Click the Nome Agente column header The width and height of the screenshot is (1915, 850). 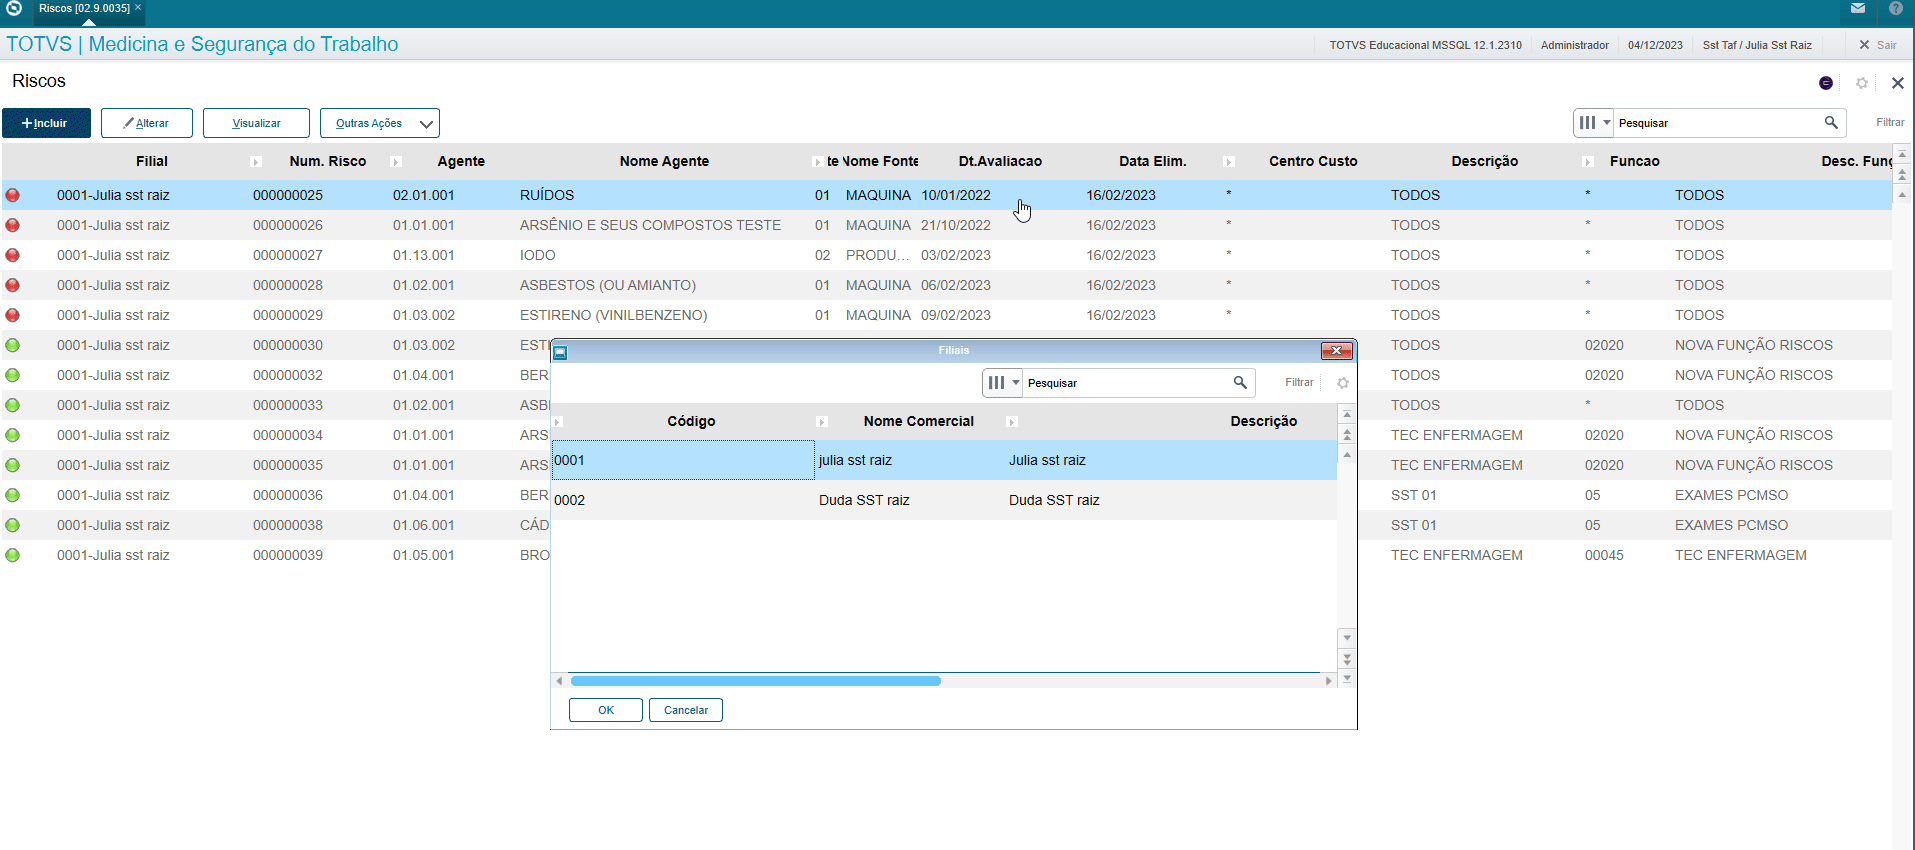point(664,161)
